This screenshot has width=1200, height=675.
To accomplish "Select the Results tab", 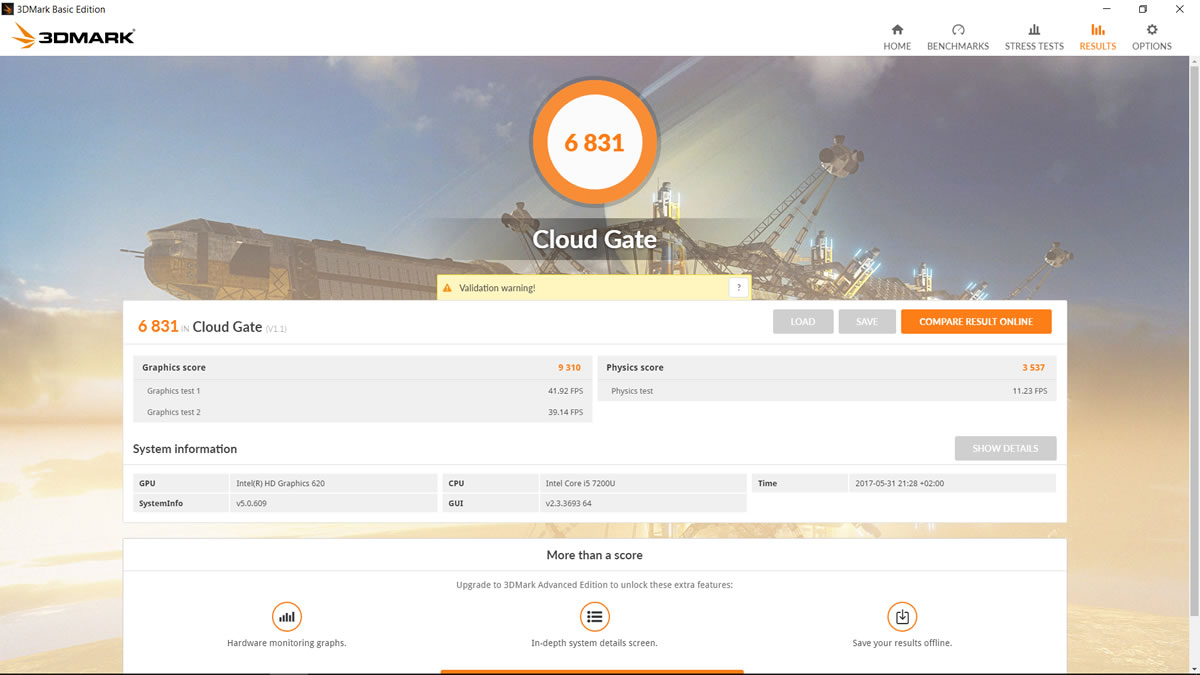I will point(1098,37).
